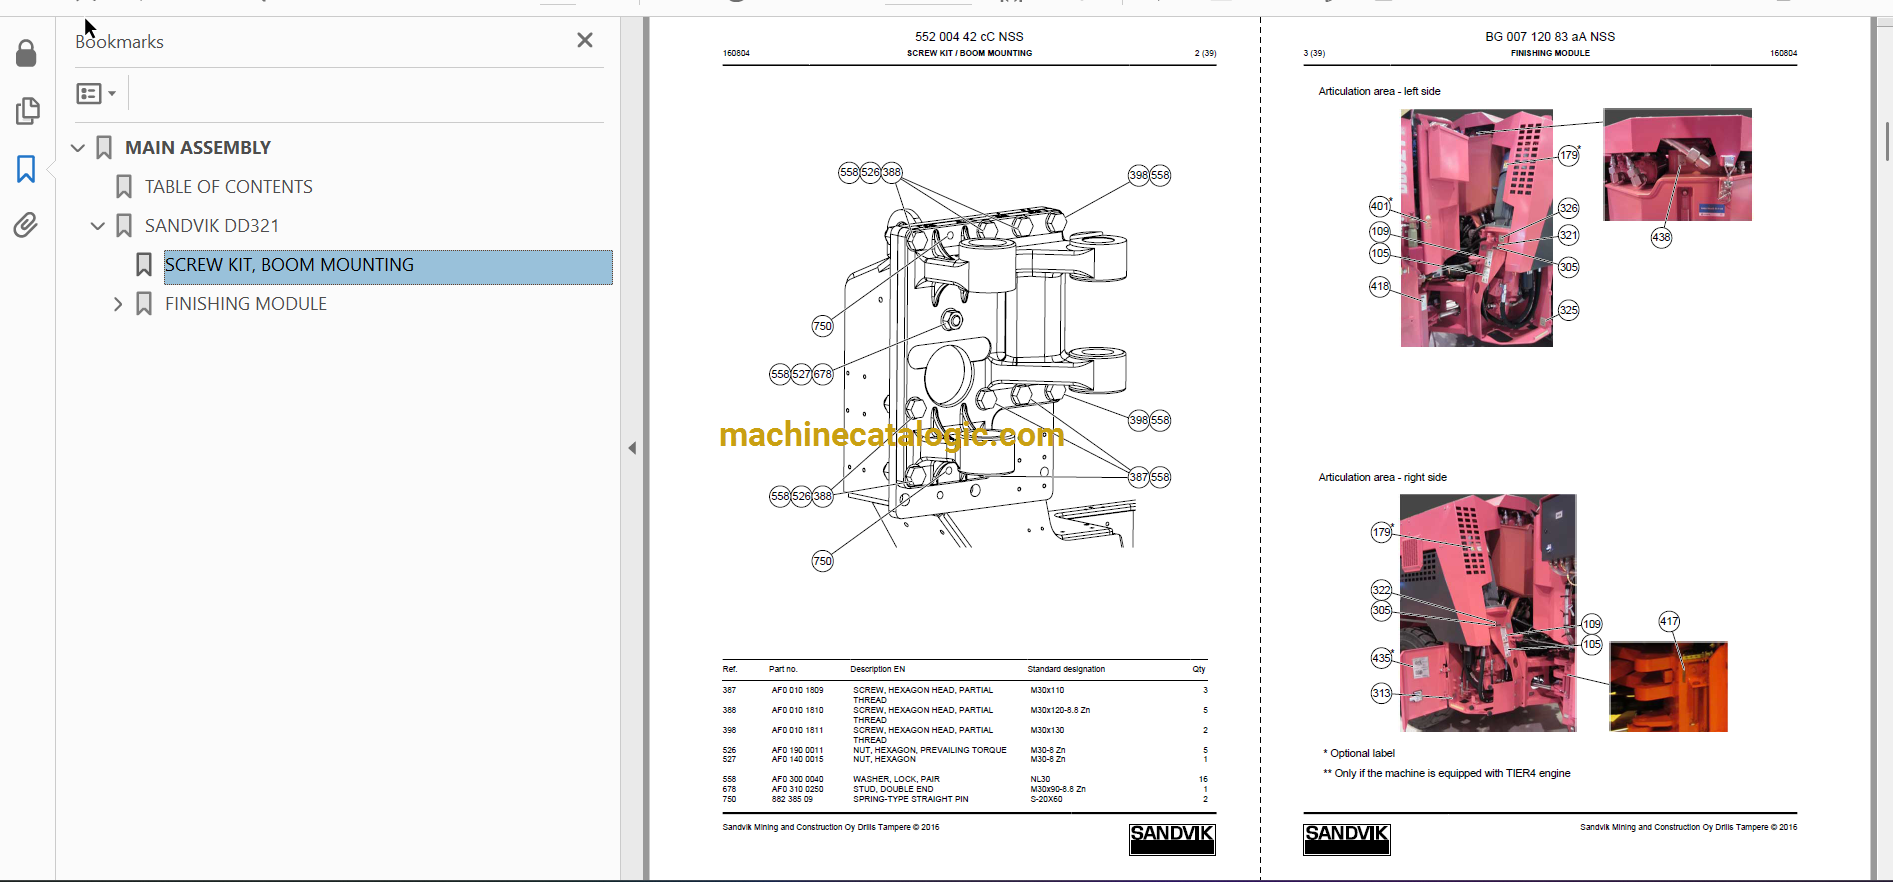Click part number AF0 010 1809
The image size is (1893, 882).
(x=797, y=690)
